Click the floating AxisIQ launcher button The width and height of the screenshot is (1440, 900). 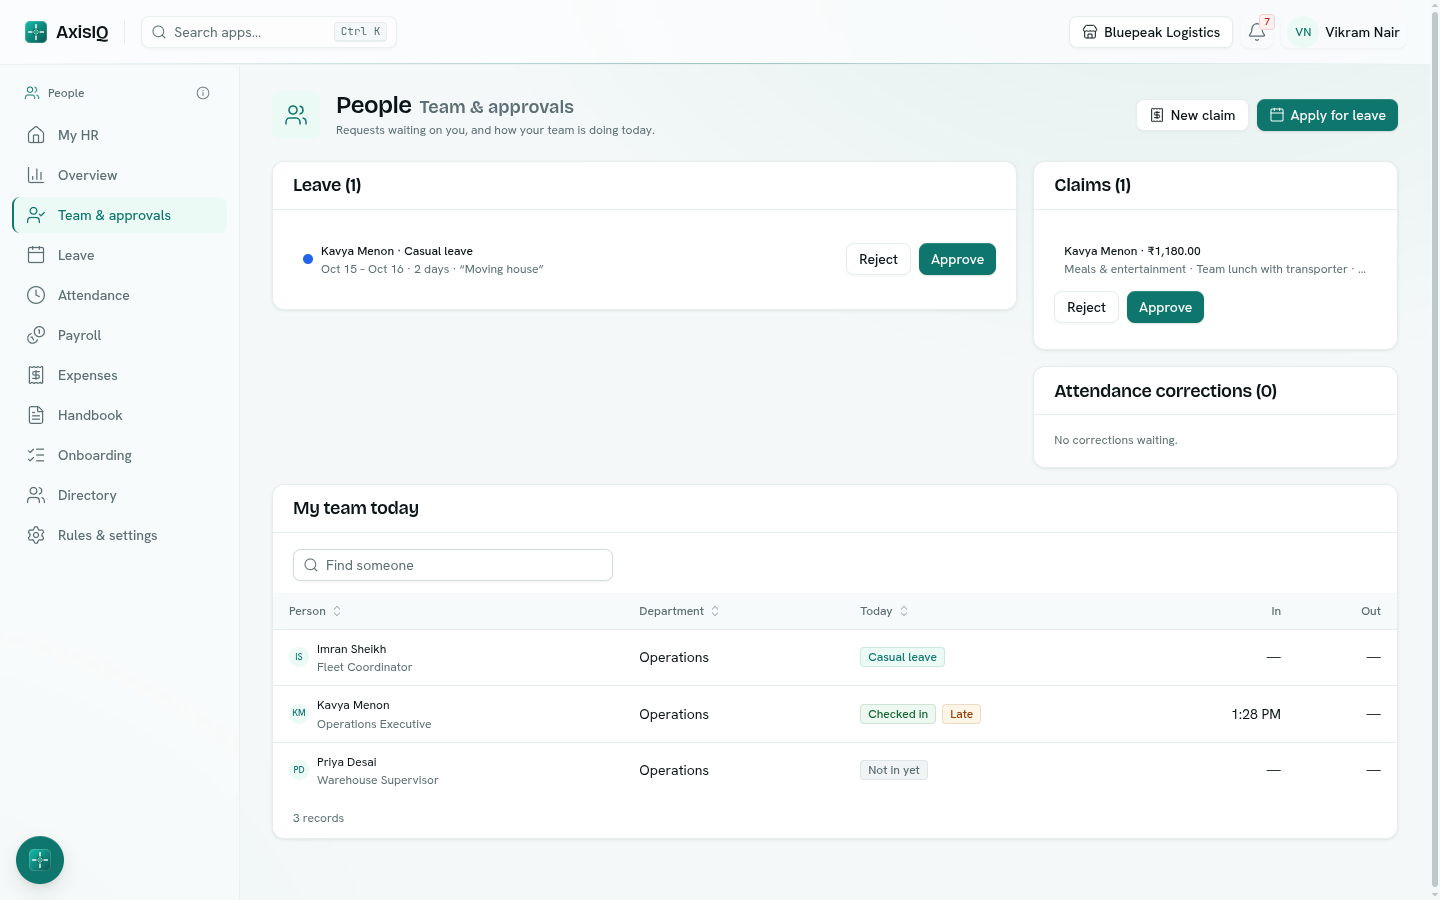tap(40, 860)
